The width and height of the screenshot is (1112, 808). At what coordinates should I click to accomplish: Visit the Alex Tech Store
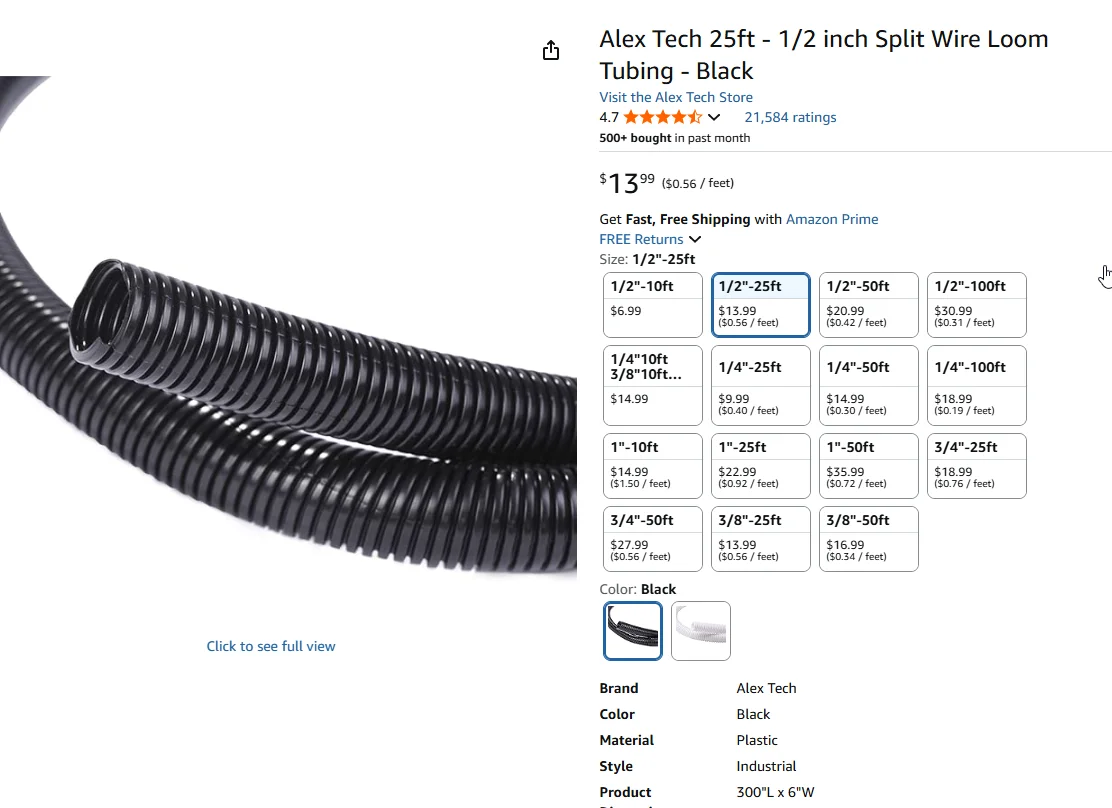click(x=676, y=97)
